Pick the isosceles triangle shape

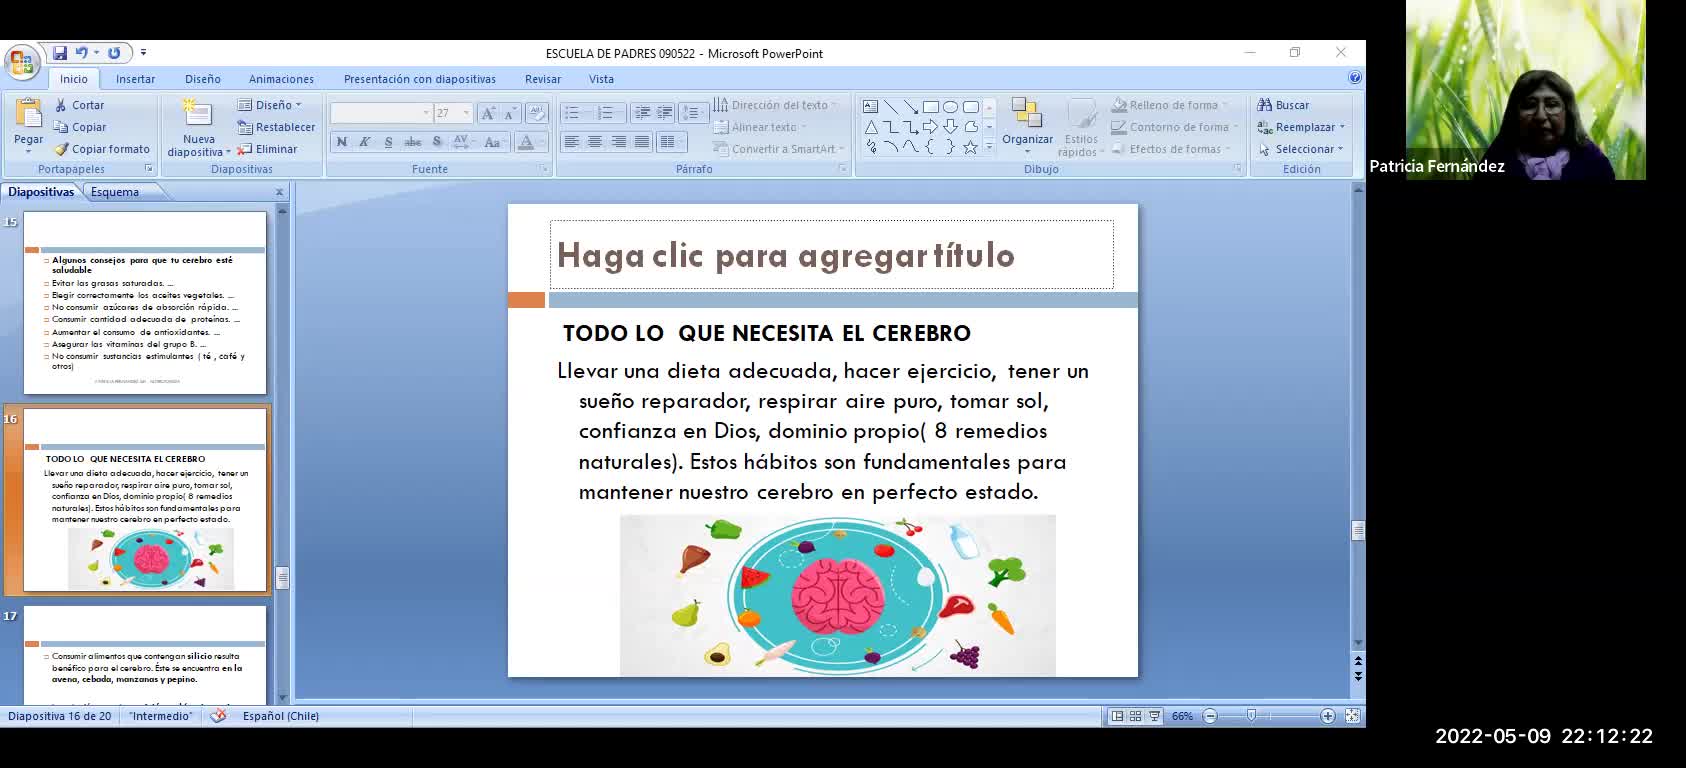[870, 127]
